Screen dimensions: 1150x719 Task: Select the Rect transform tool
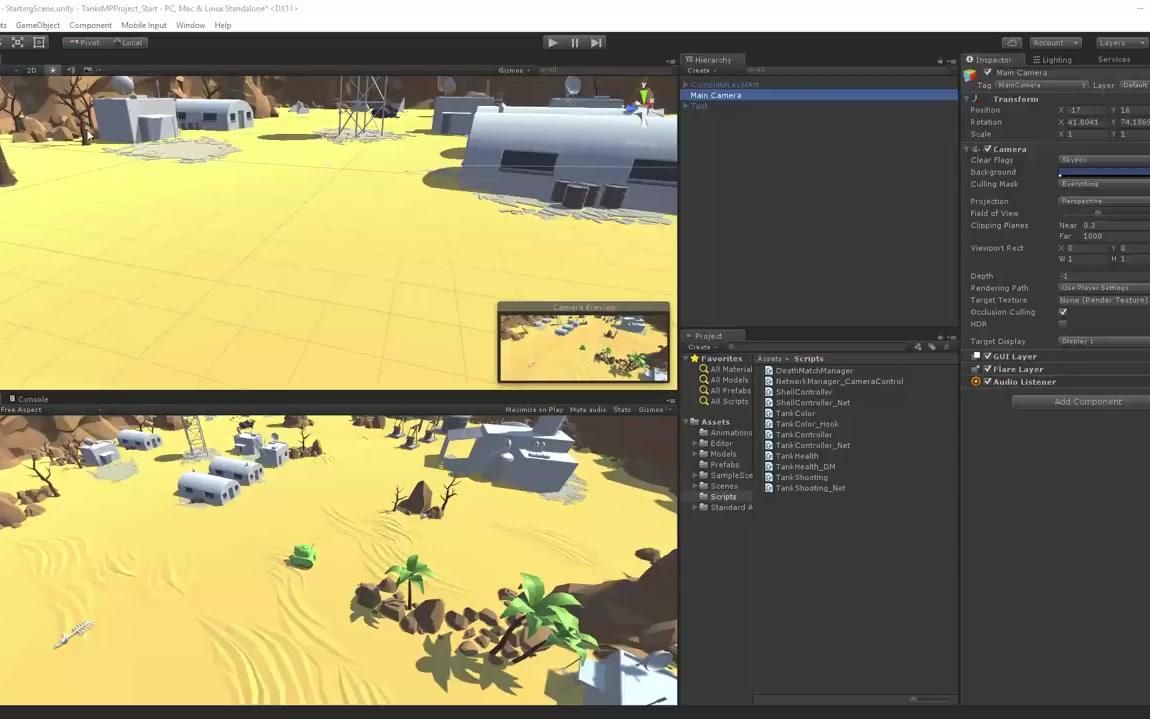(39, 43)
